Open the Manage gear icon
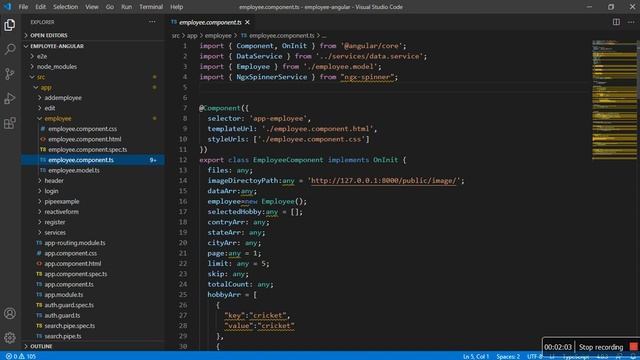 pos(10,338)
